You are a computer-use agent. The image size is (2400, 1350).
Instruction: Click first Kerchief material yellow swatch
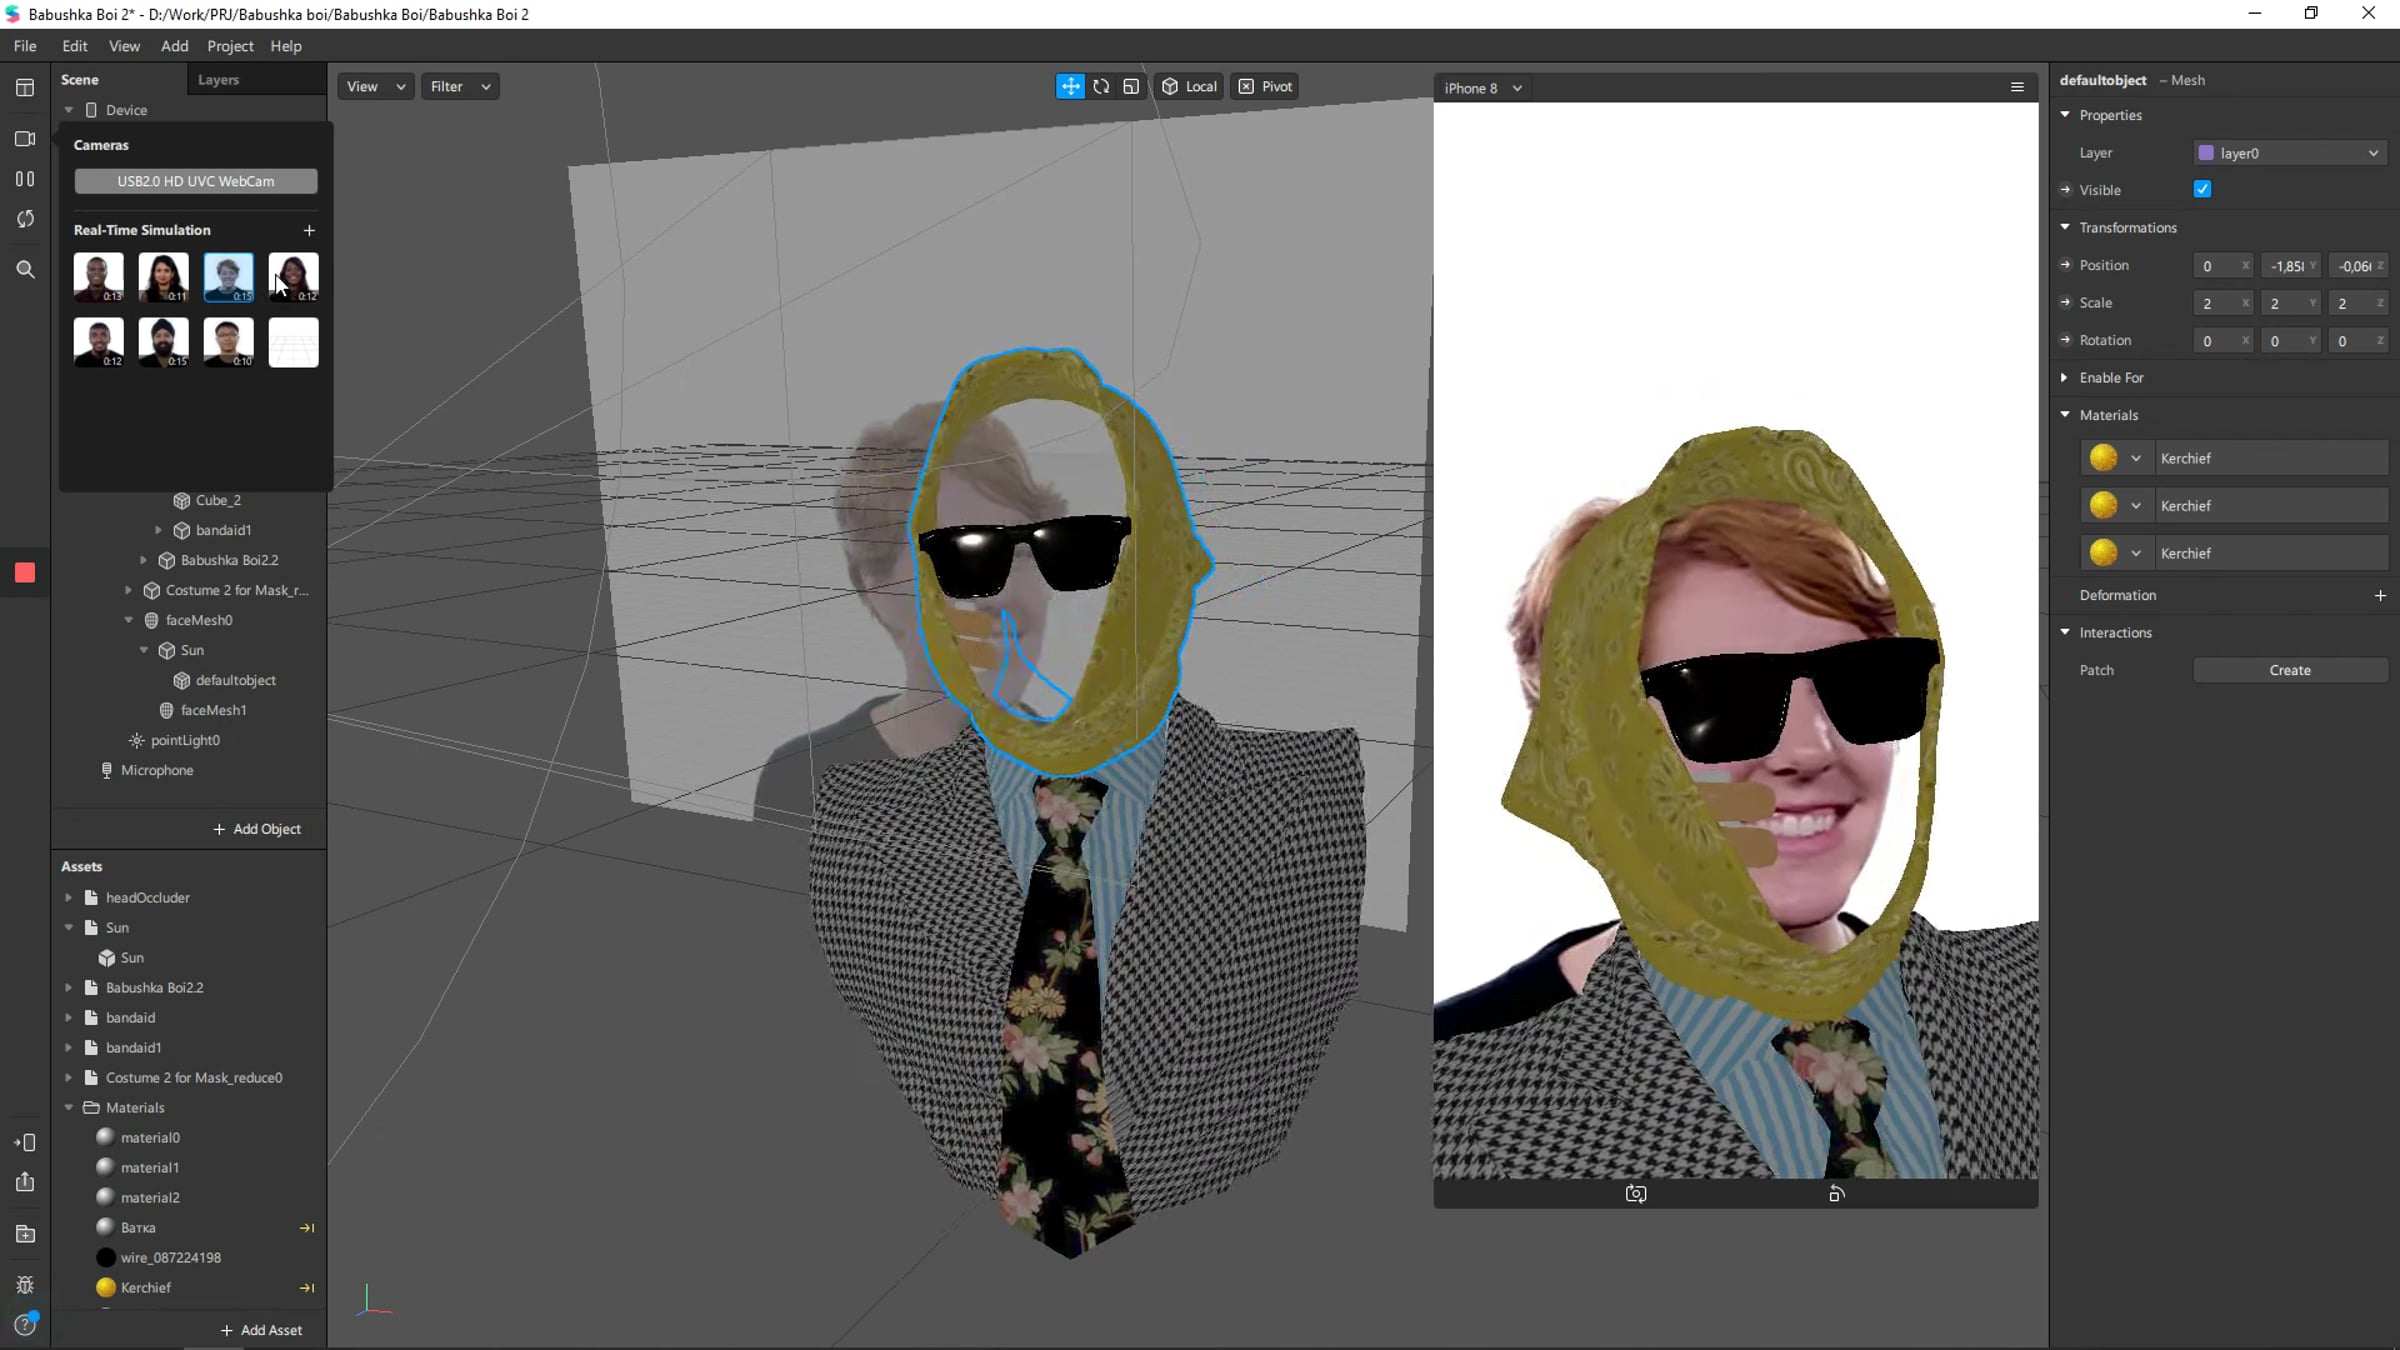(2103, 458)
